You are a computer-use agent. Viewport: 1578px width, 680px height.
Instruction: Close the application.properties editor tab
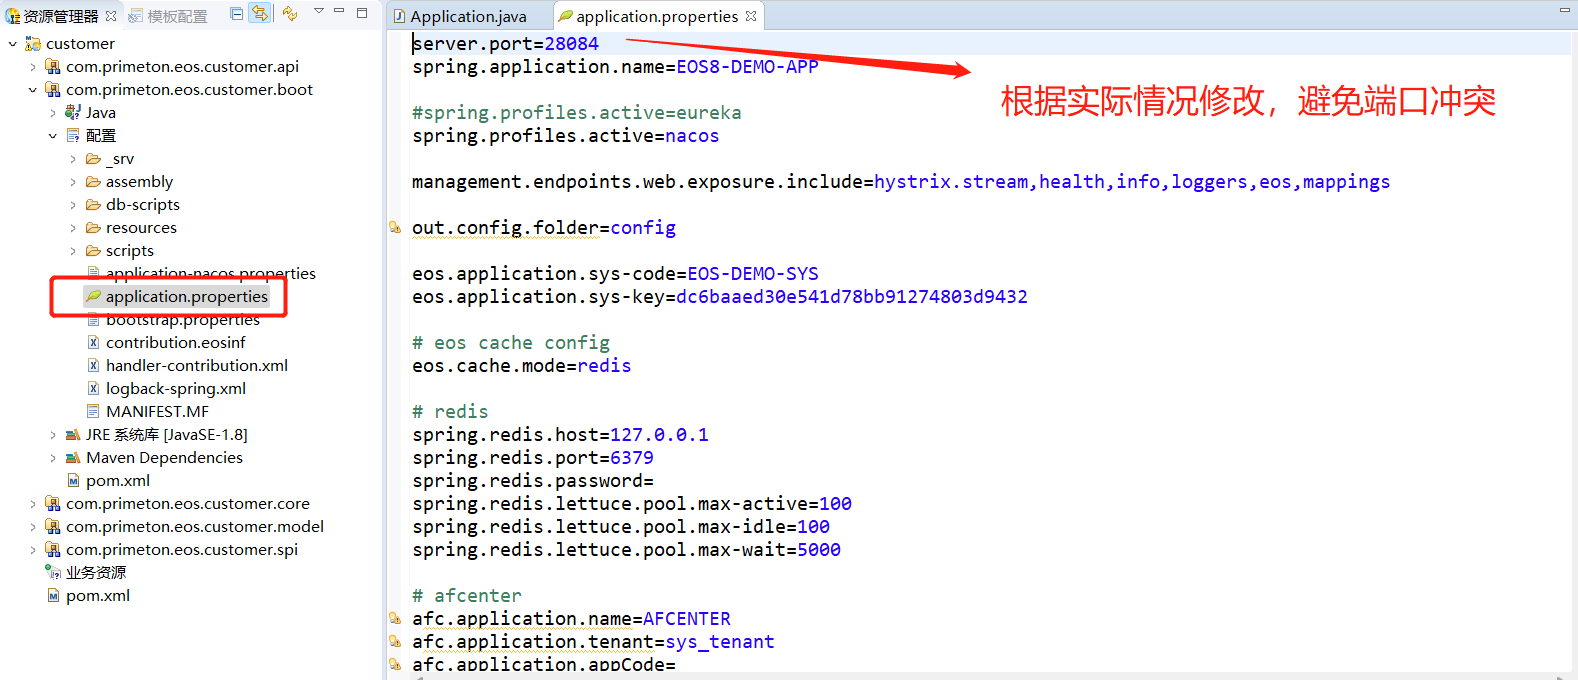coord(751,16)
